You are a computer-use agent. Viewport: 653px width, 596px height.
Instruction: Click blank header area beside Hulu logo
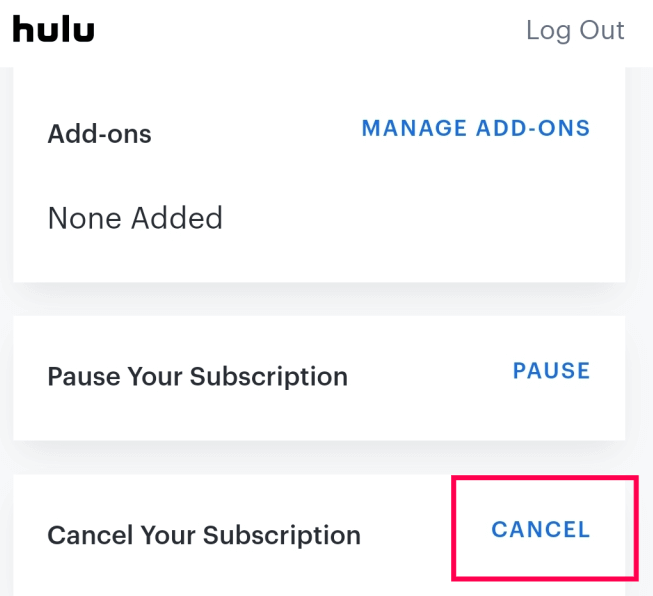pos(300,30)
